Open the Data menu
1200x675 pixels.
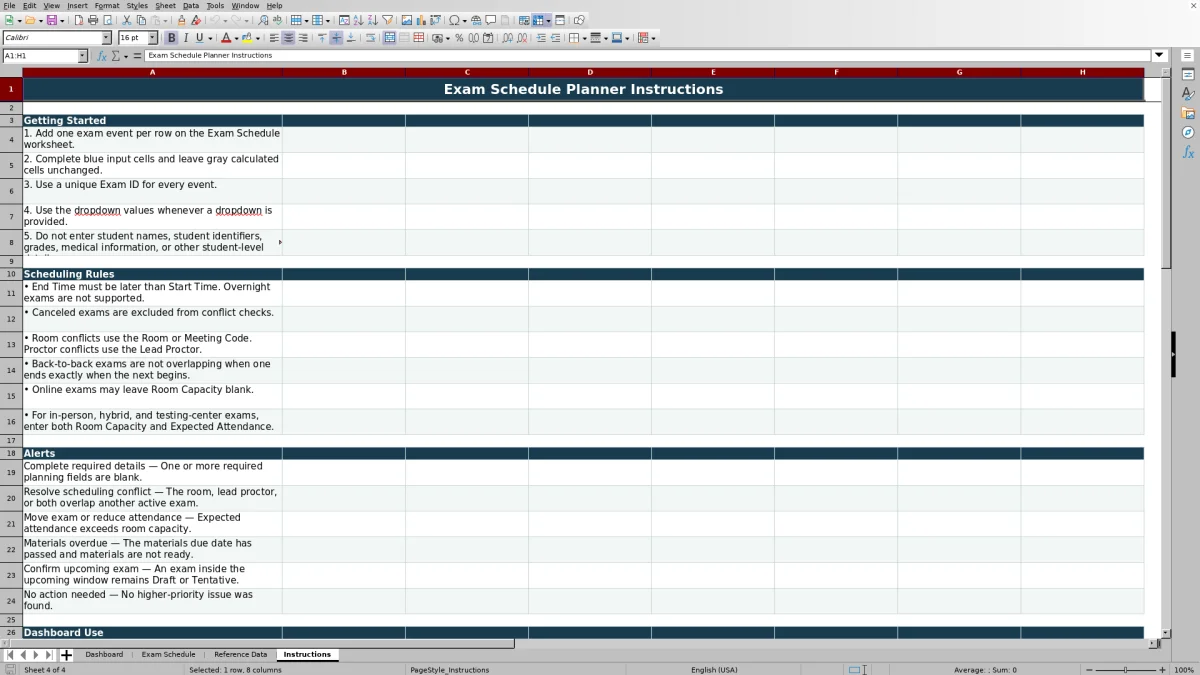click(x=191, y=6)
